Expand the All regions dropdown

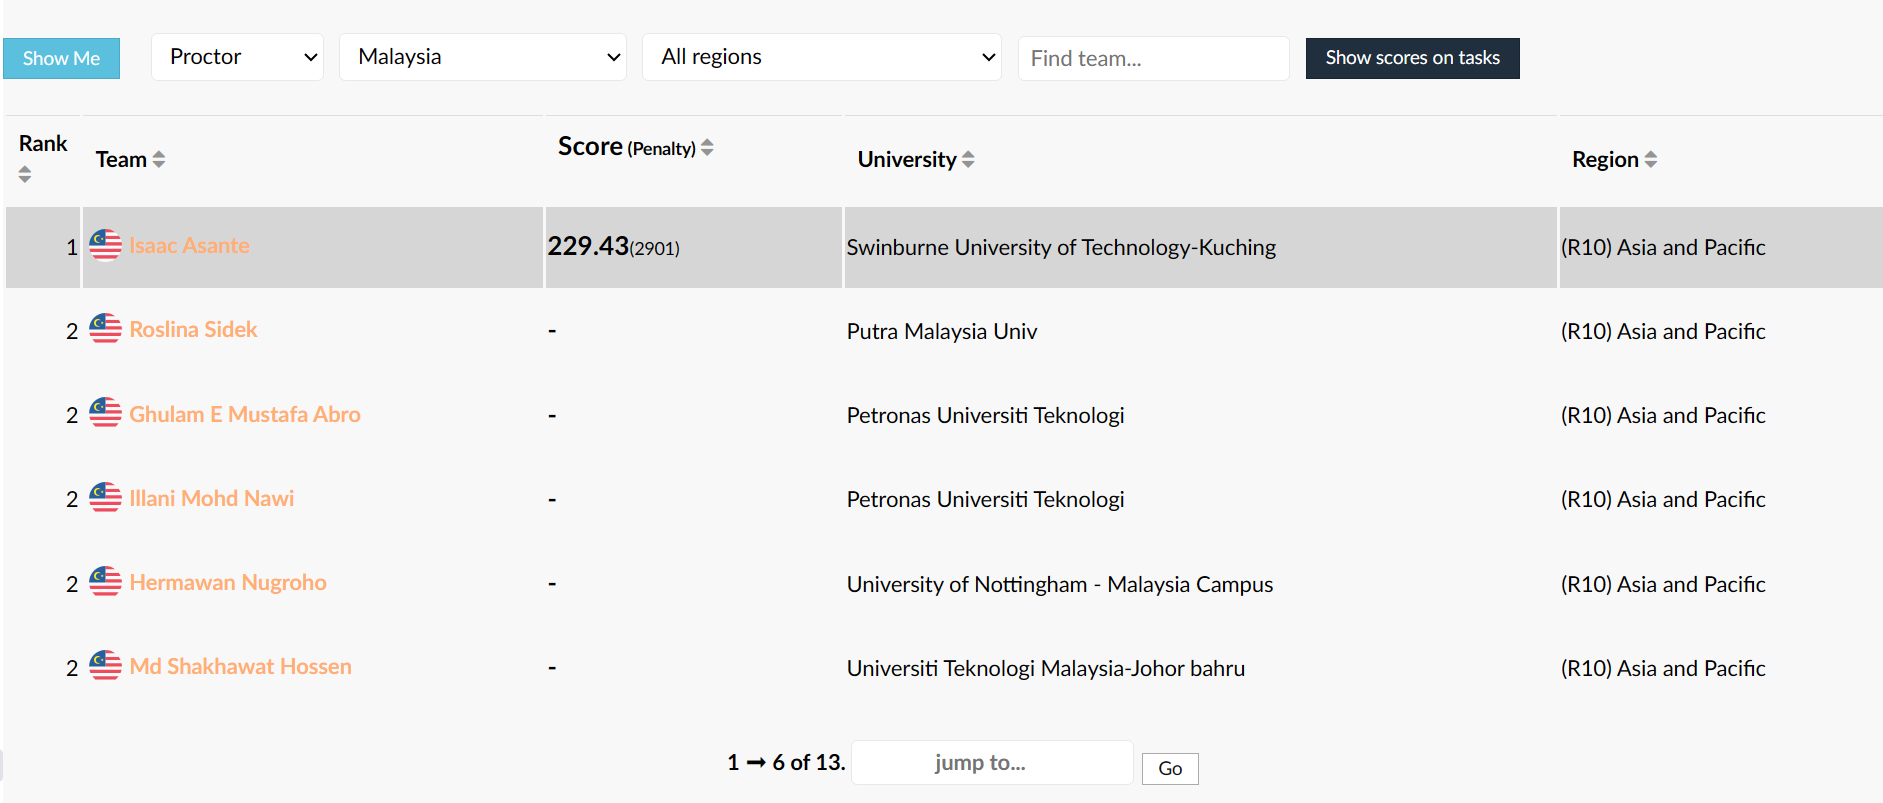click(x=822, y=57)
